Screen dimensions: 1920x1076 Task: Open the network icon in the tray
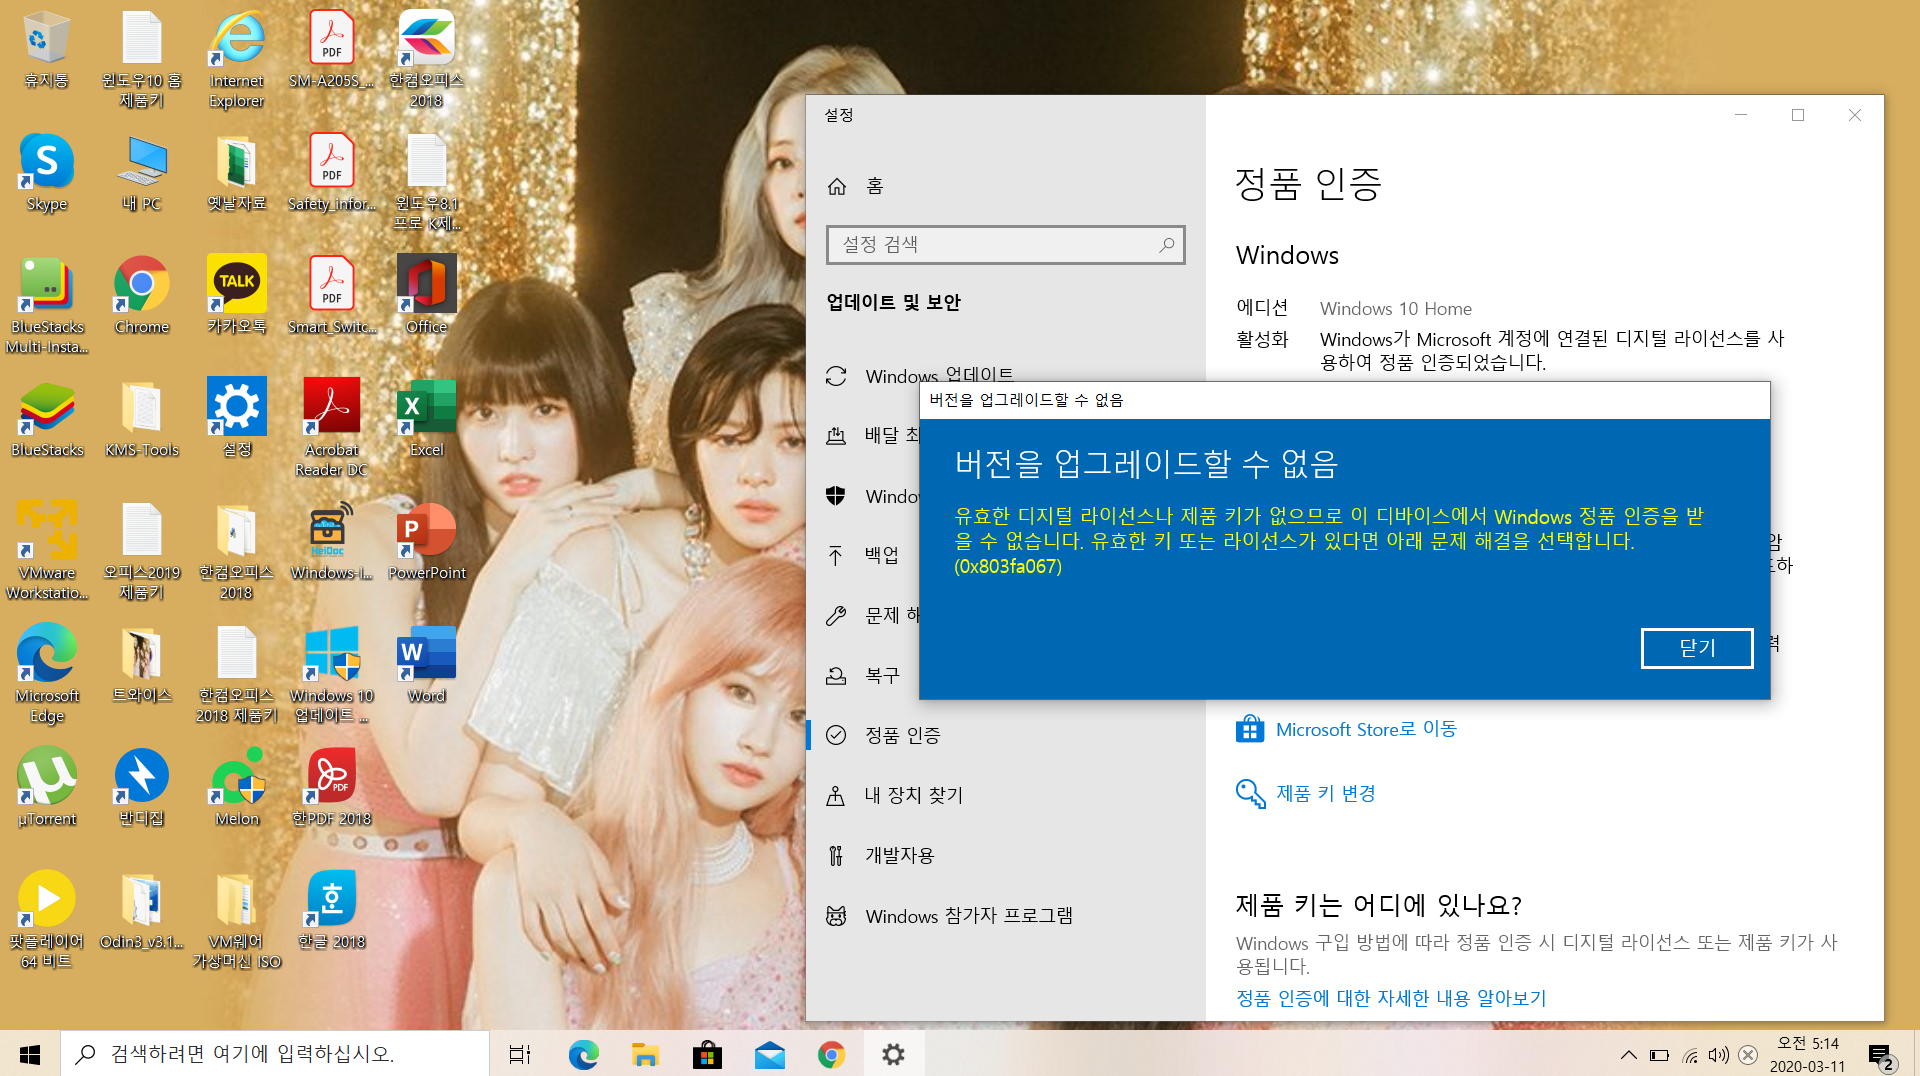coord(1690,1054)
